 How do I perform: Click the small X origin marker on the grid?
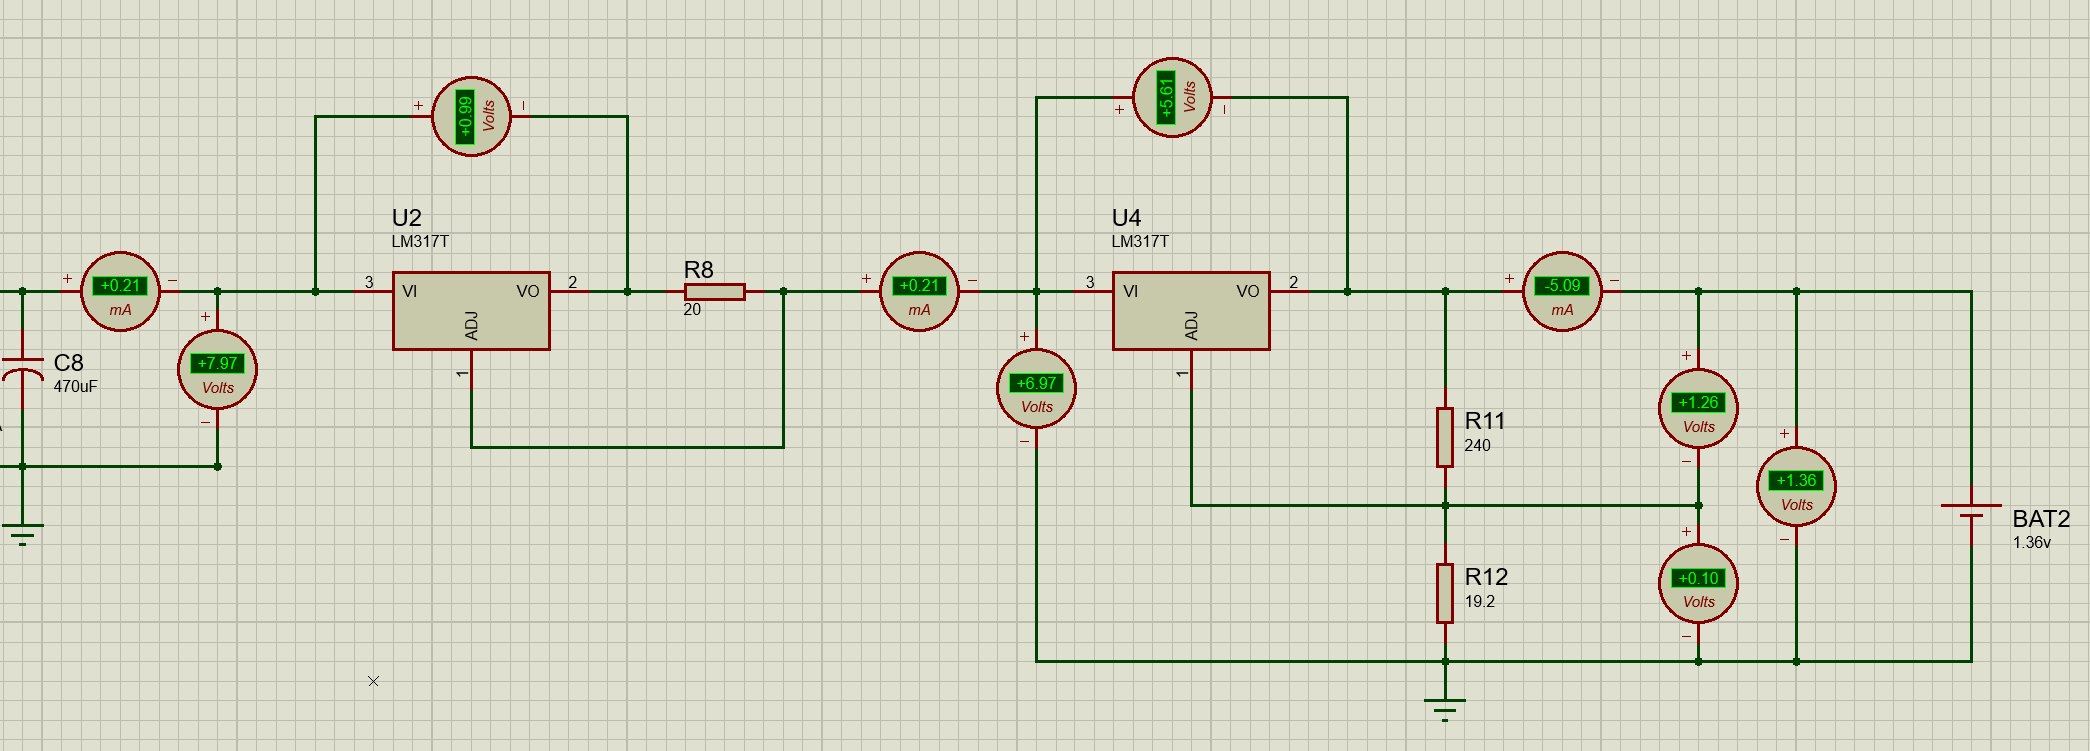373,681
